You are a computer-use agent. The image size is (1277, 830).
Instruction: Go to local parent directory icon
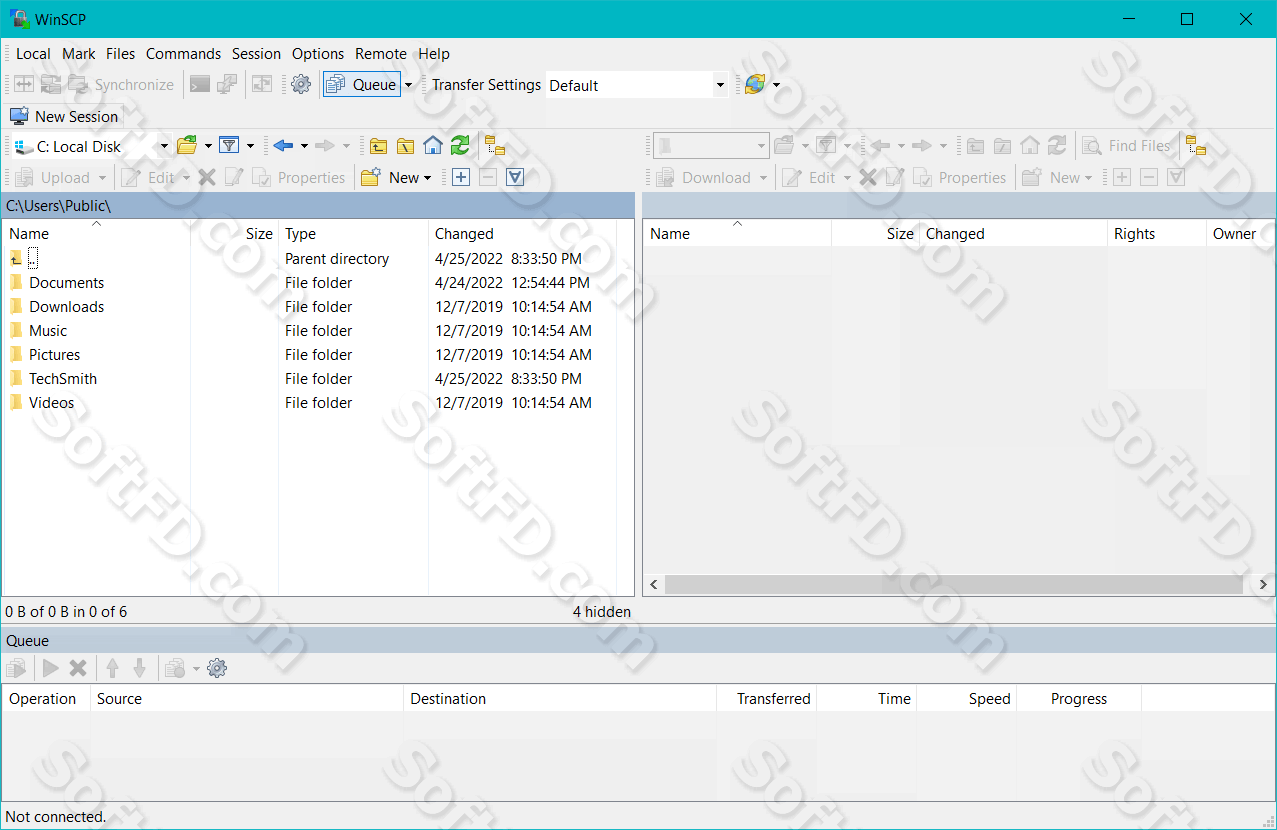(x=378, y=146)
